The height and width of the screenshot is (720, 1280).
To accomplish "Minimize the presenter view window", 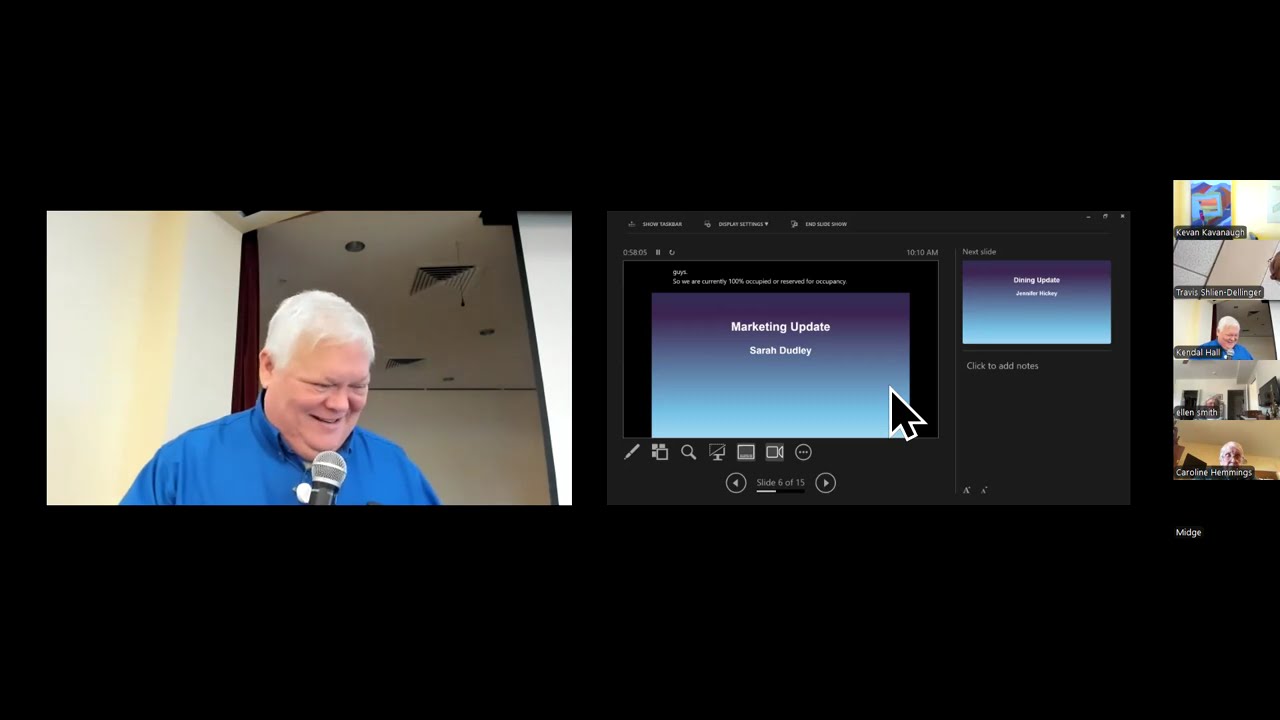I will 1088,216.
